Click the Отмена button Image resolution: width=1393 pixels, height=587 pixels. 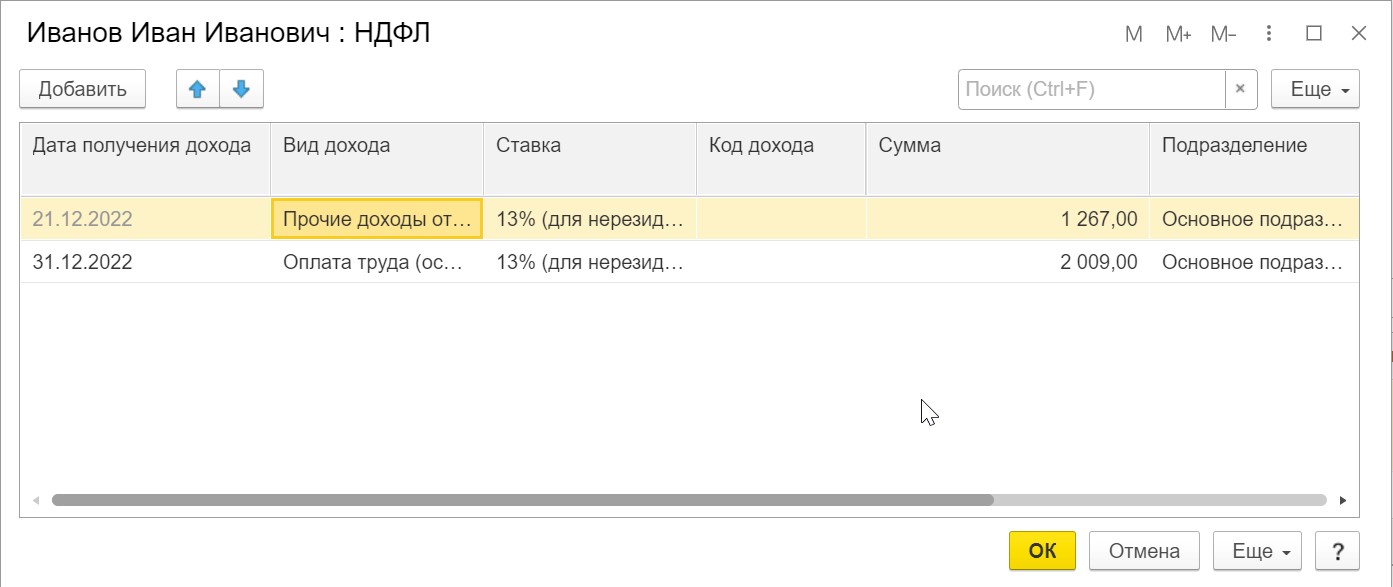click(1145, 551)
